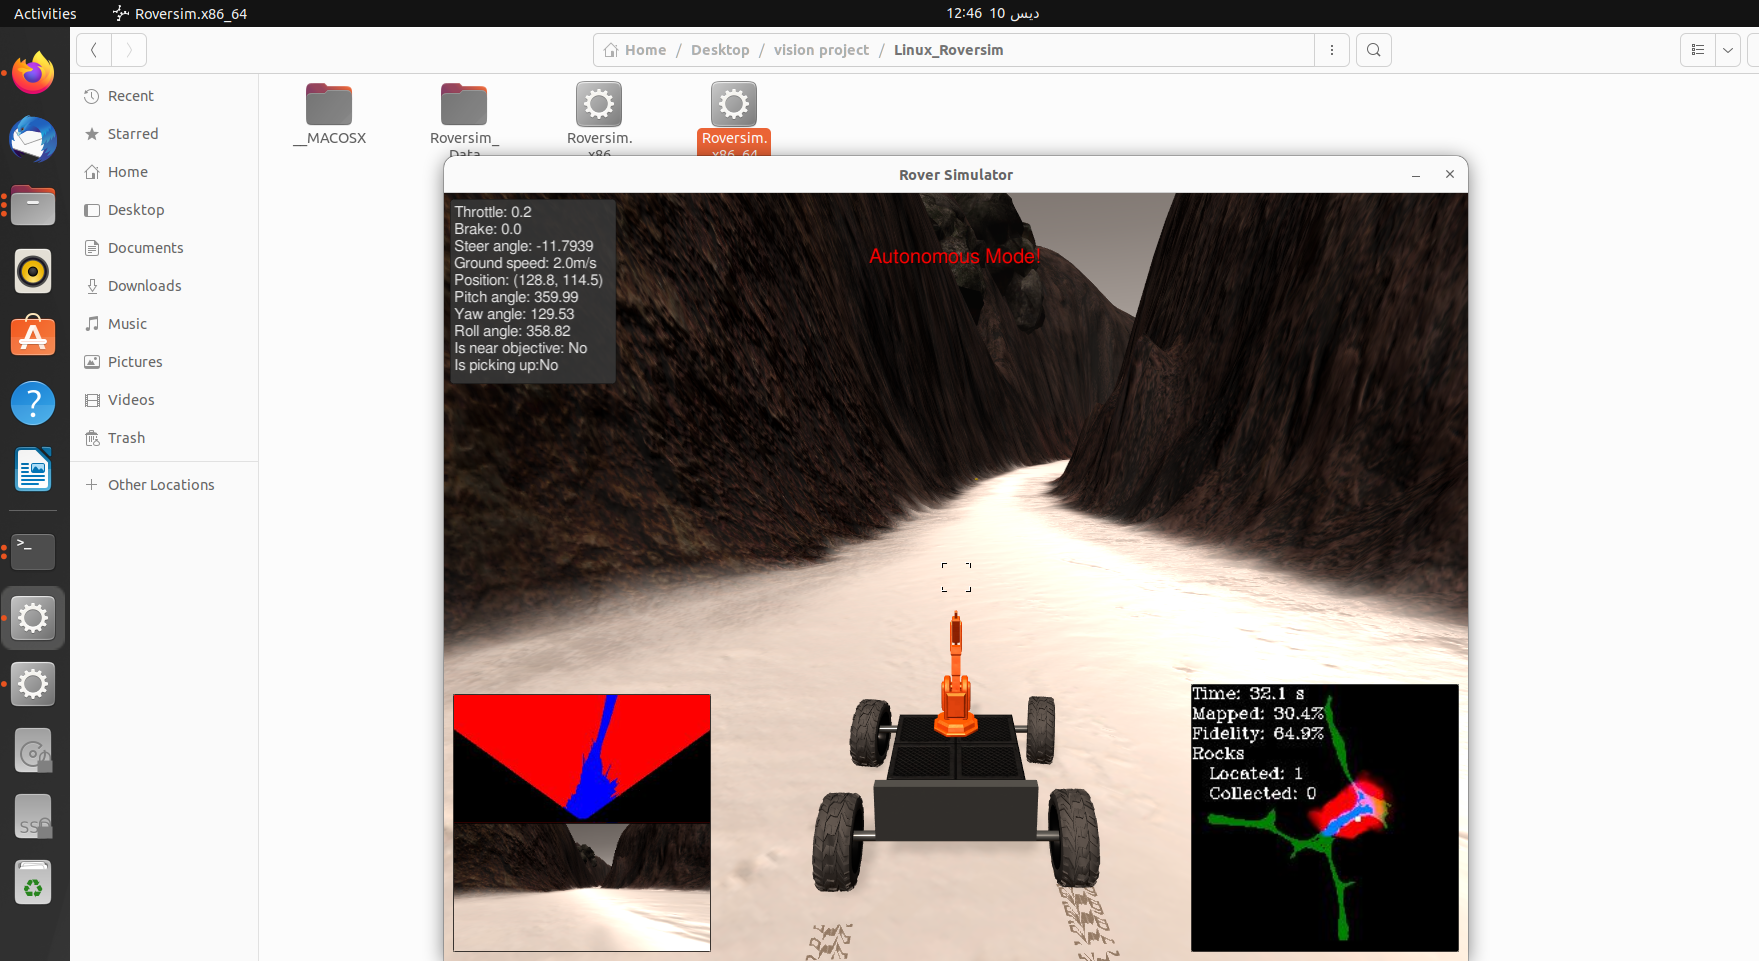Launch LibreOffice Writer from the dock
The width and height of the screenshot is (1759, 961).
pyautogui.click(x=33, y=469)
